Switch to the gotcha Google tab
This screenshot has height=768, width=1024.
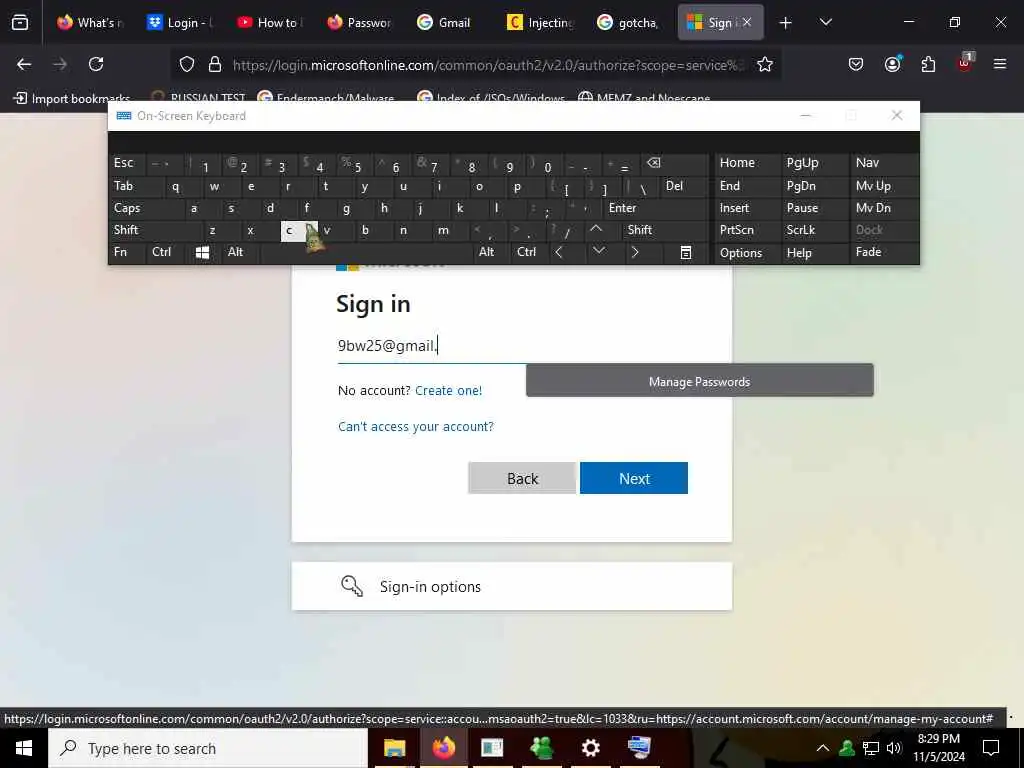tap(628, 22)
